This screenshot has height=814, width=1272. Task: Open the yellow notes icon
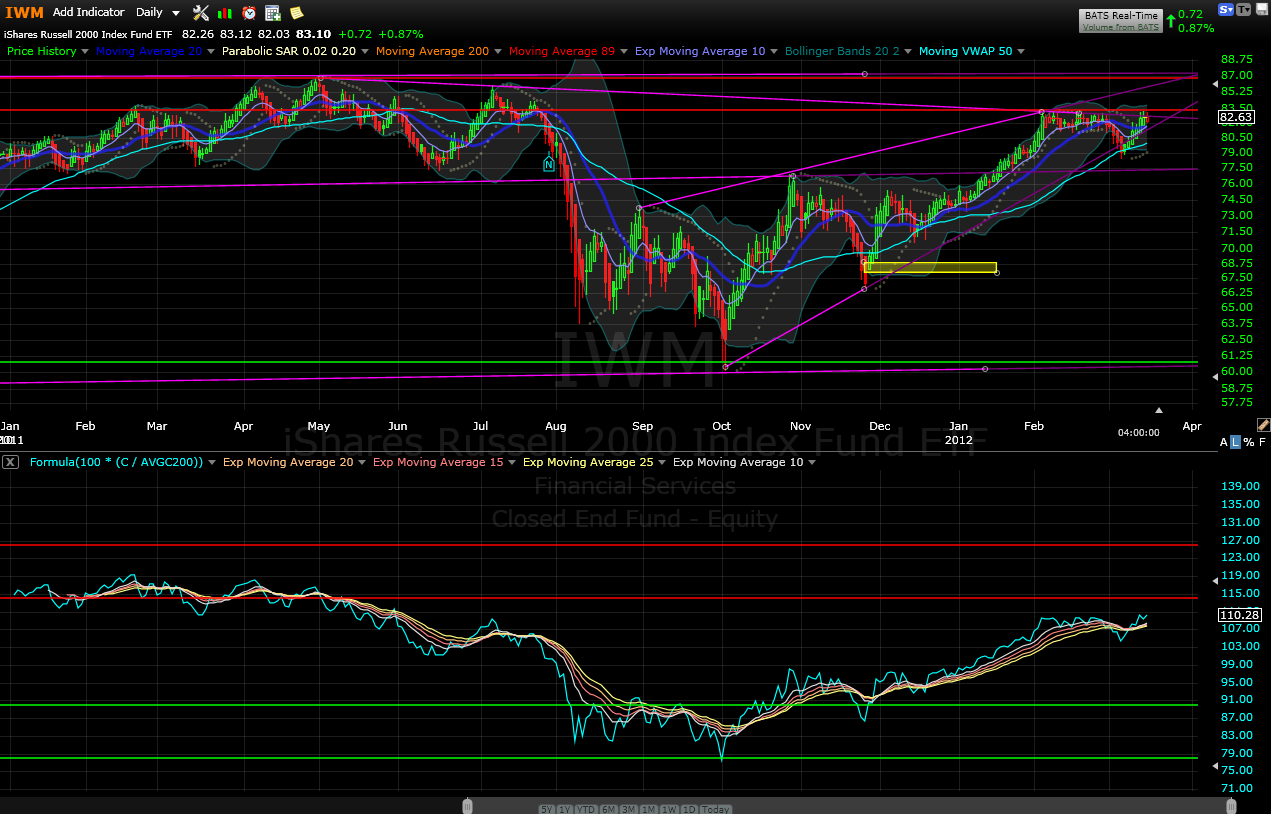tap(296, 12)
